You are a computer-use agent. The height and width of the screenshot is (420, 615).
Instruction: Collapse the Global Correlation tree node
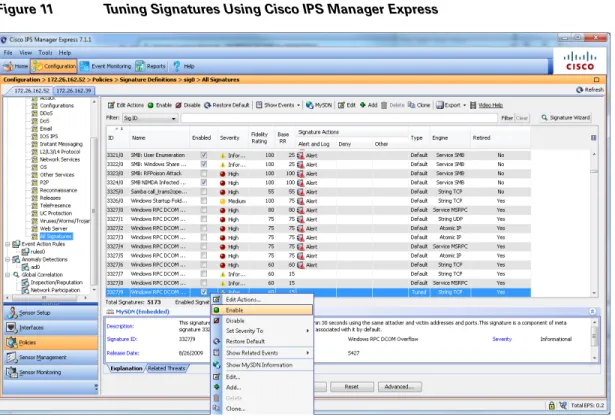coord(7,275)
